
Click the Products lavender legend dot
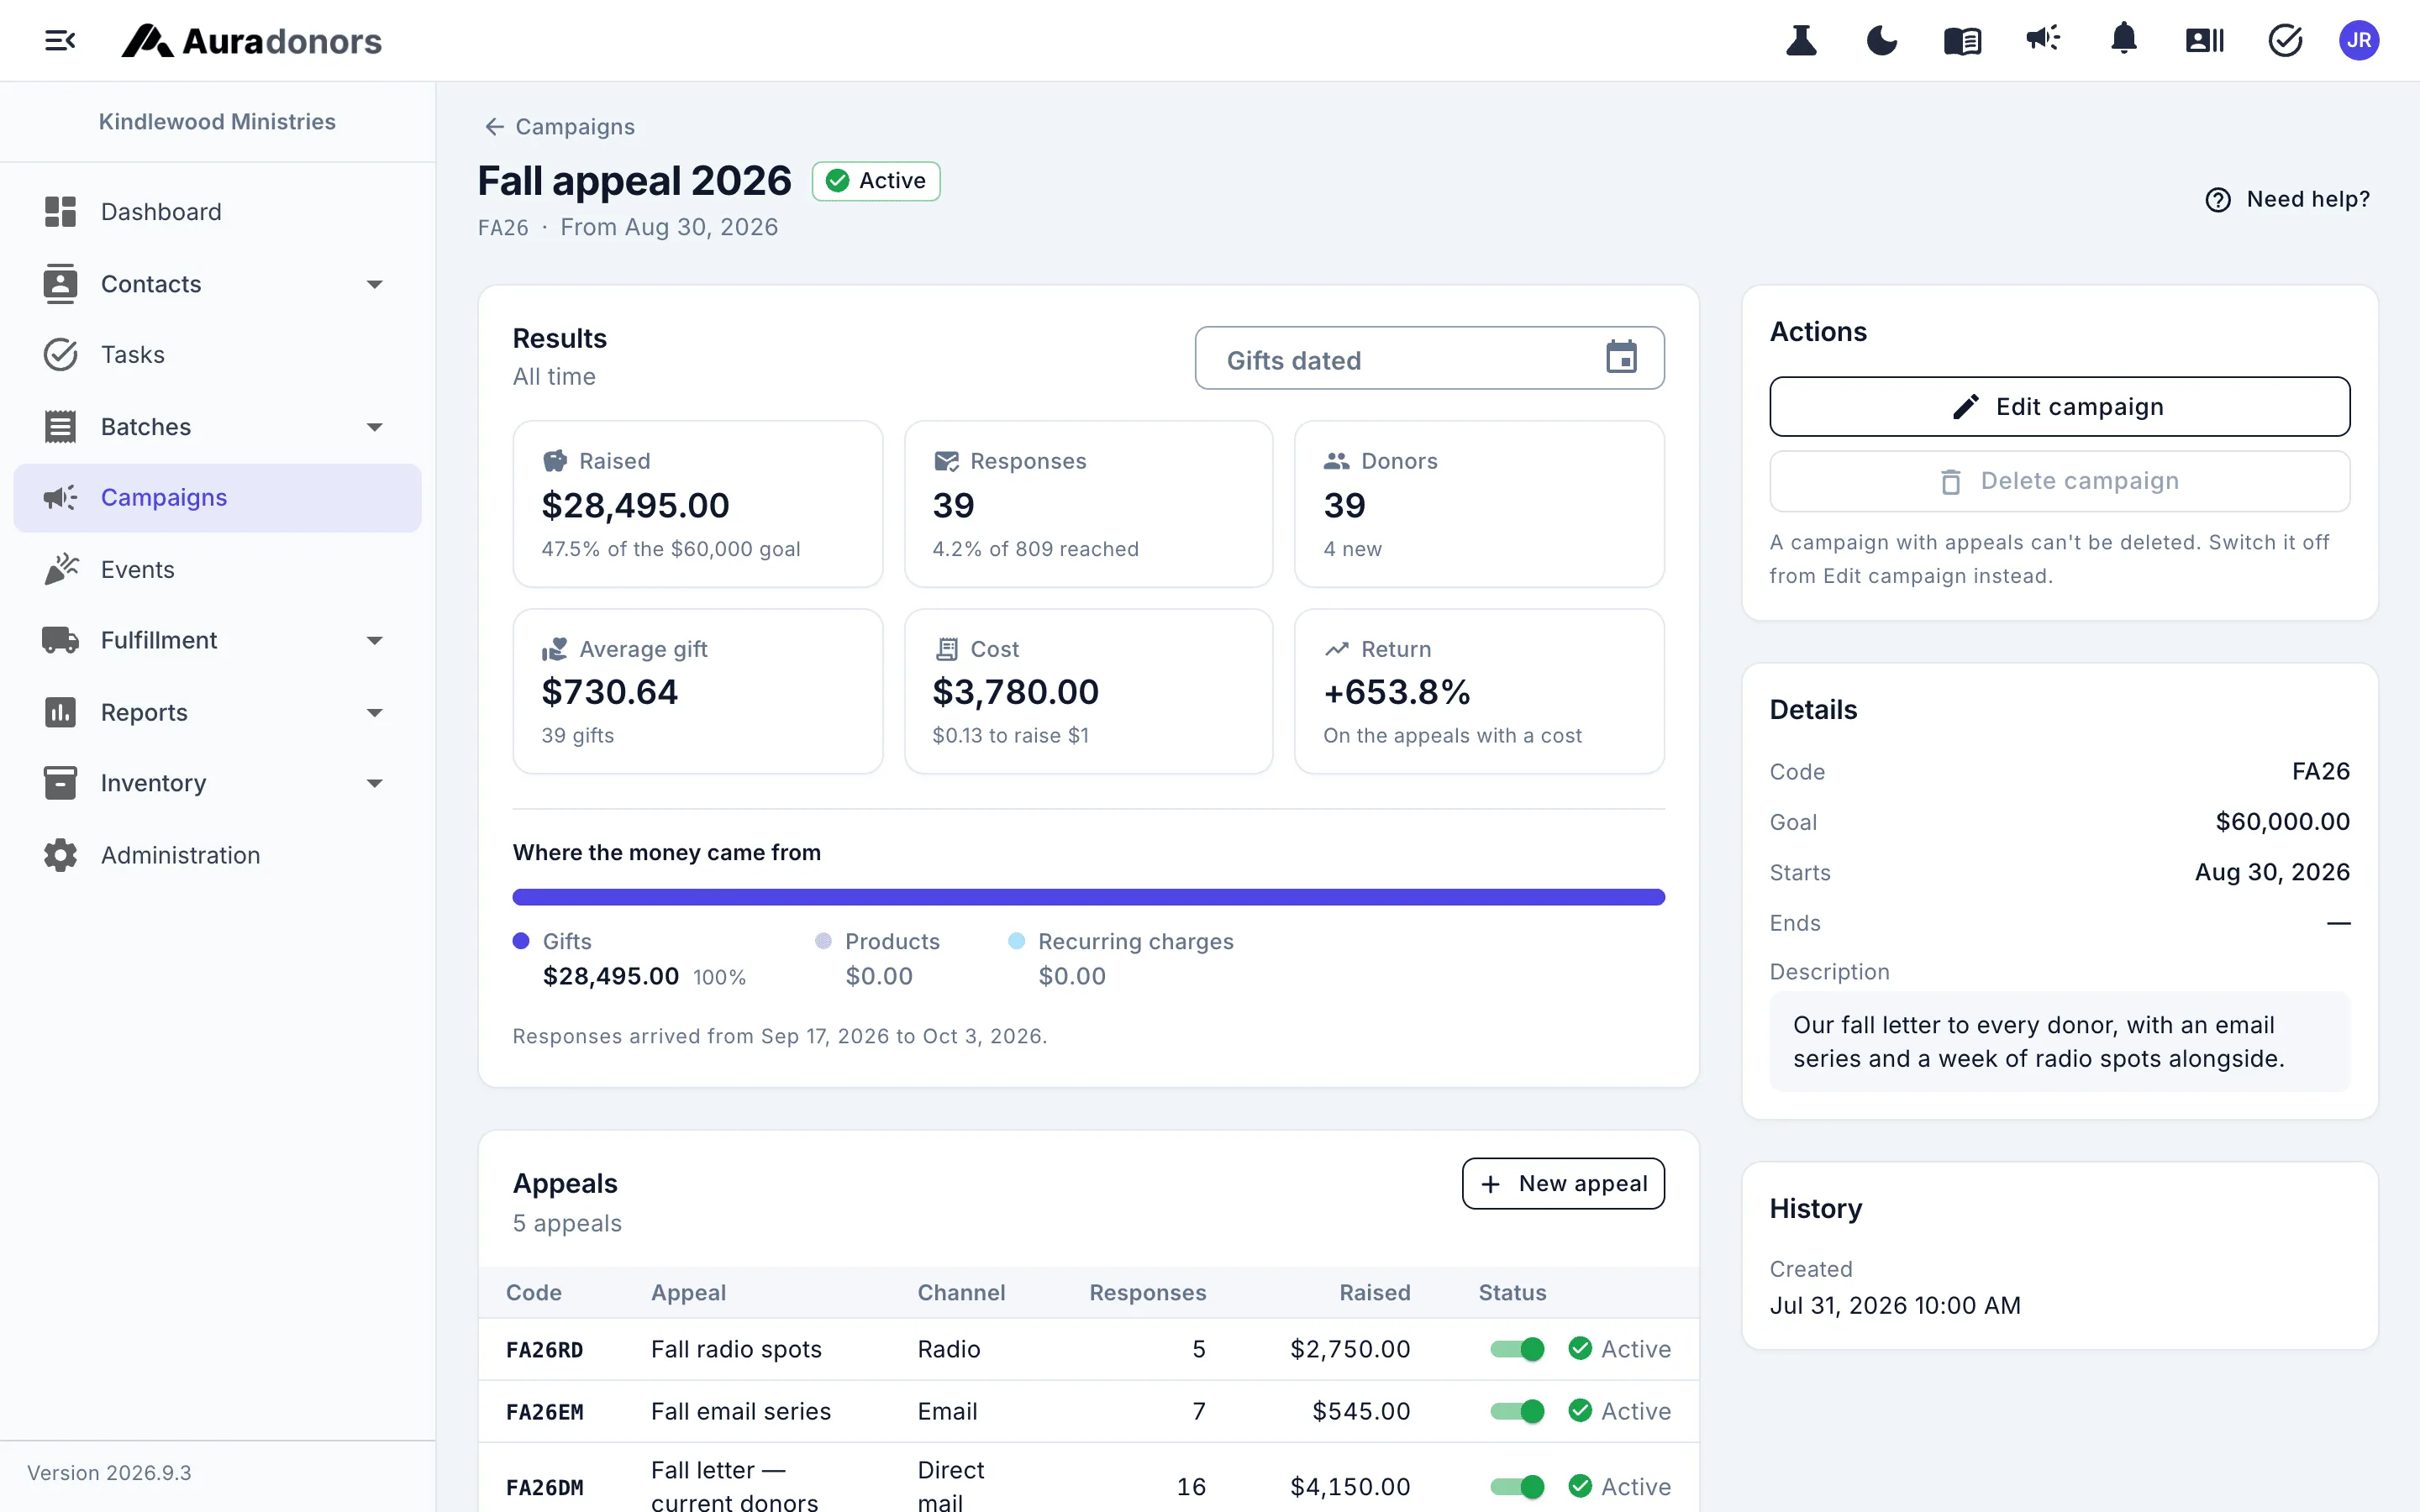click(823, 941)
